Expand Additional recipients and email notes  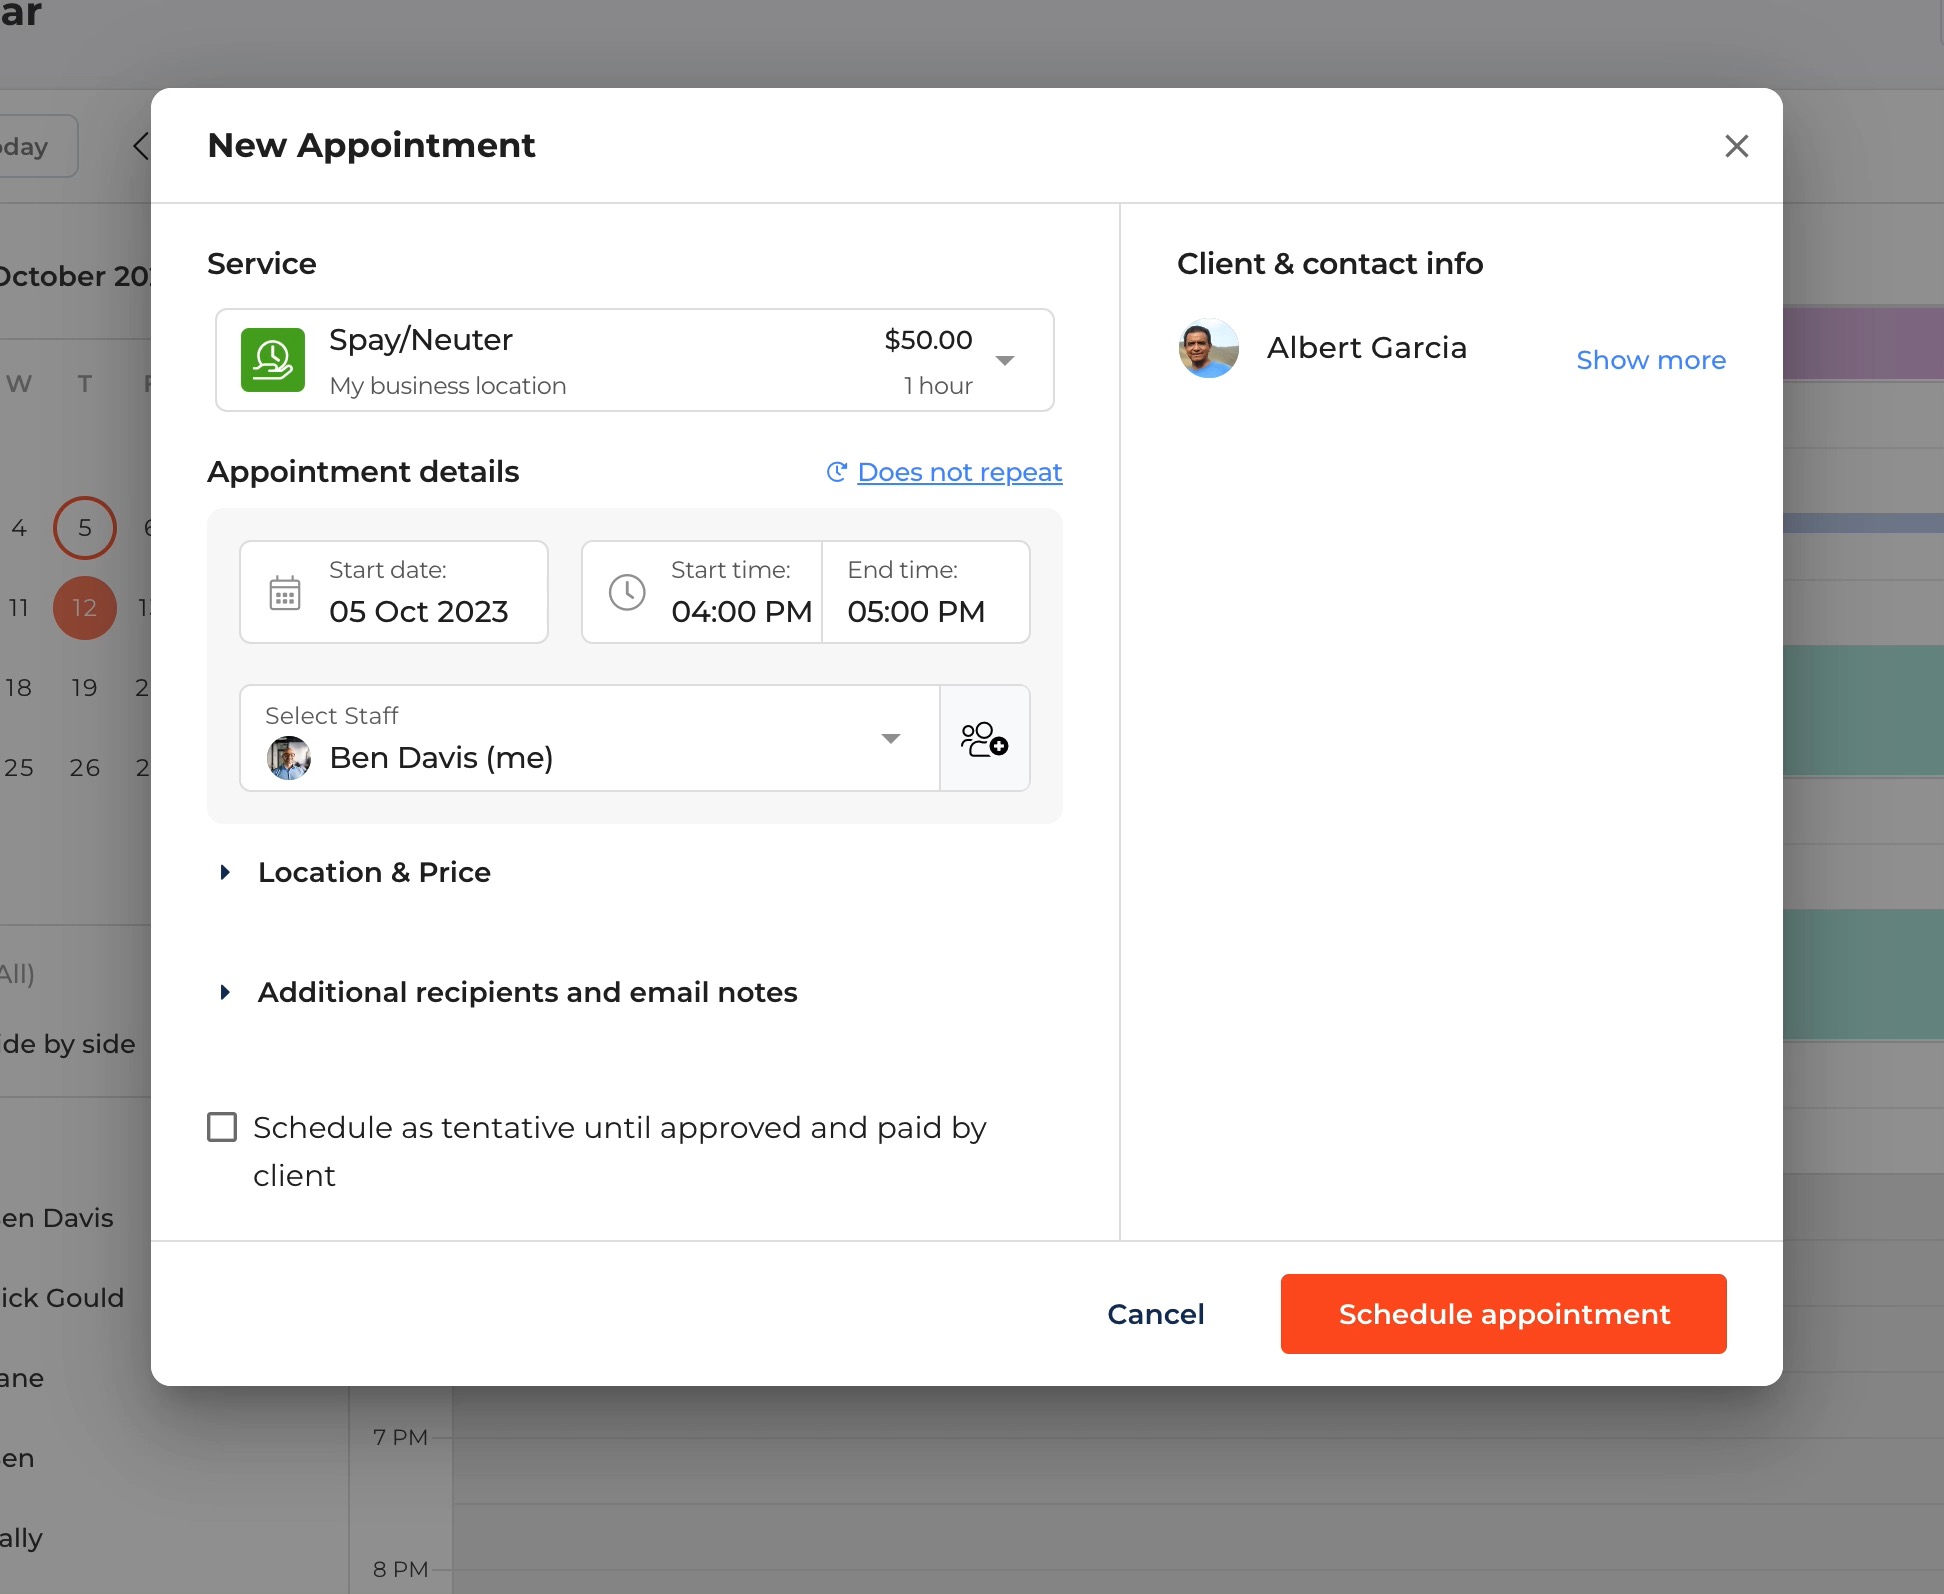(x=527, y=992)
